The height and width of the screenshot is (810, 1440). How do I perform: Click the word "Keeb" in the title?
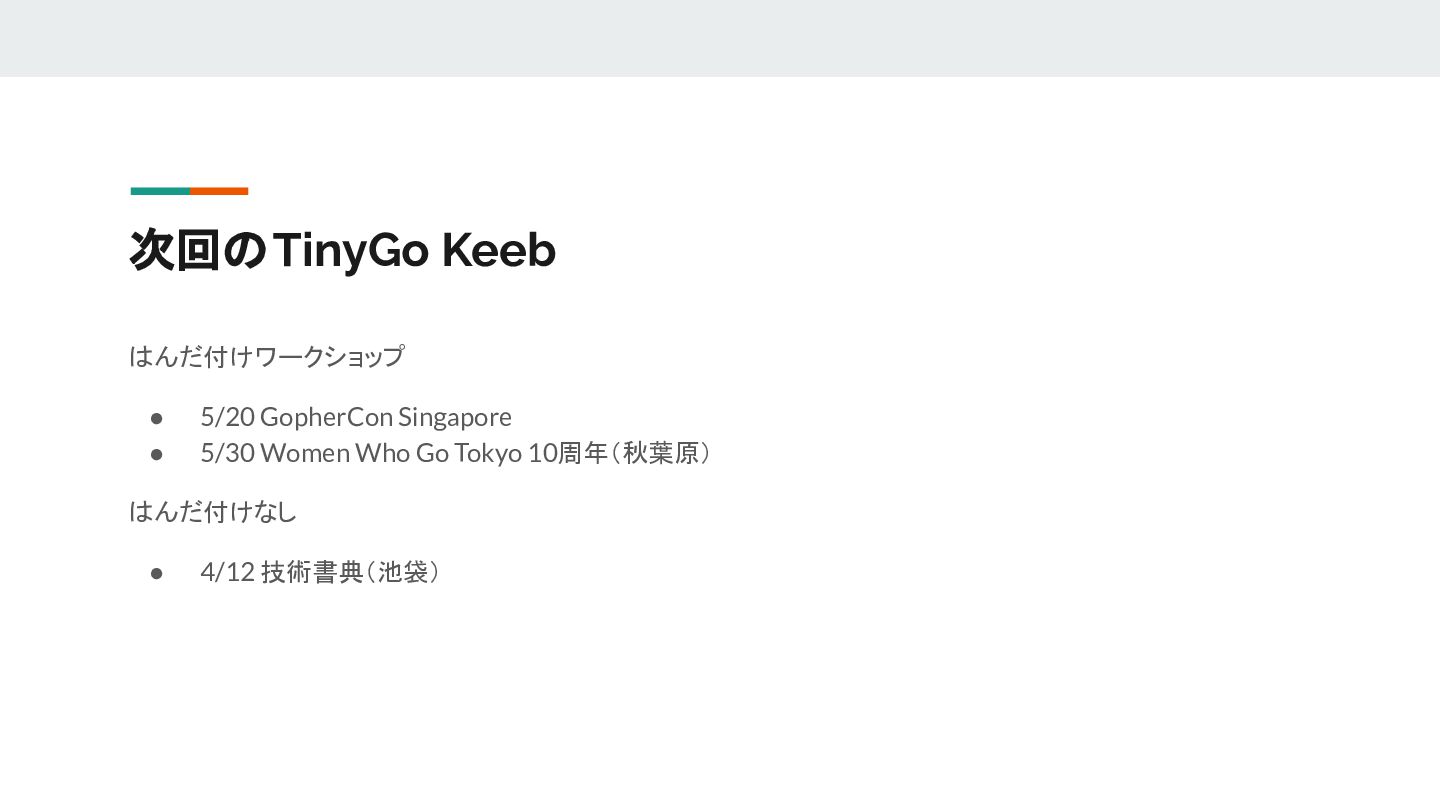click(498, 250)
